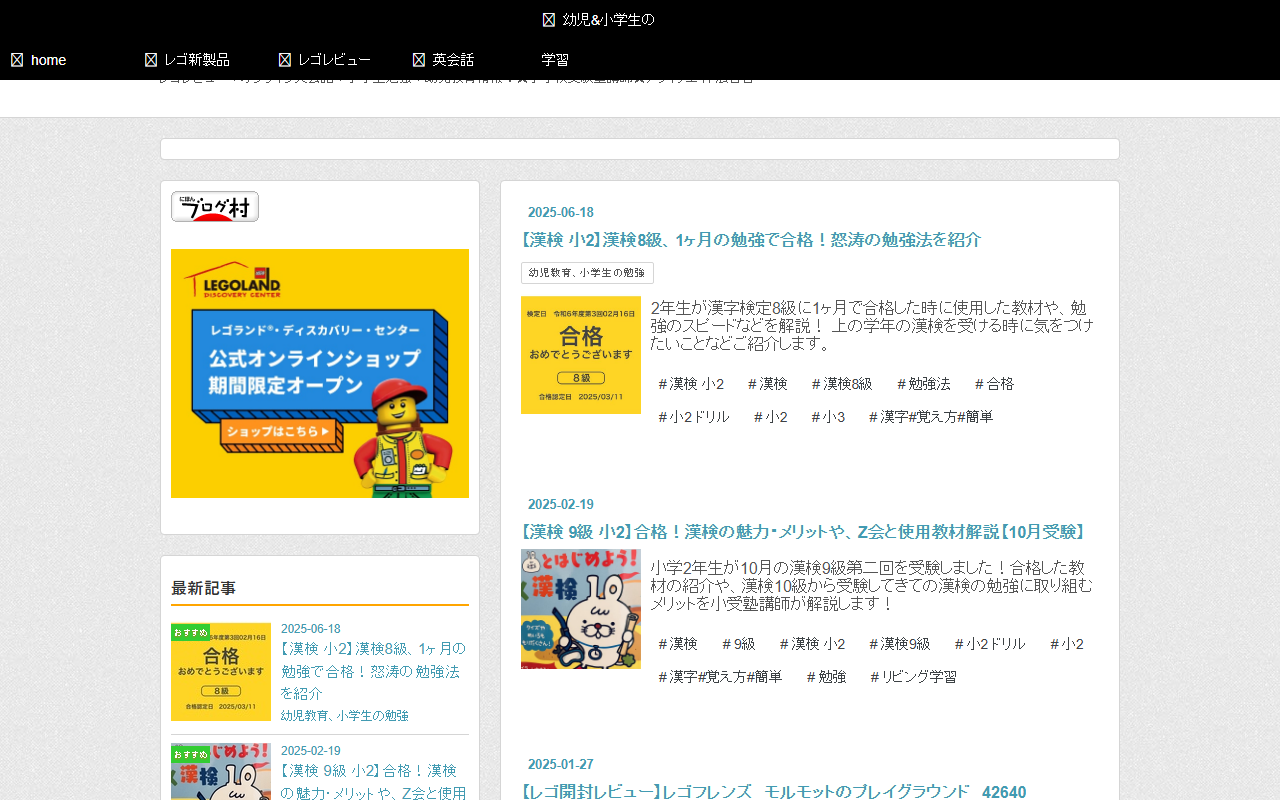This screenshot has width=1280, height=800.
Task: Click the icon beside 英会話 menu
Action: 419,60
